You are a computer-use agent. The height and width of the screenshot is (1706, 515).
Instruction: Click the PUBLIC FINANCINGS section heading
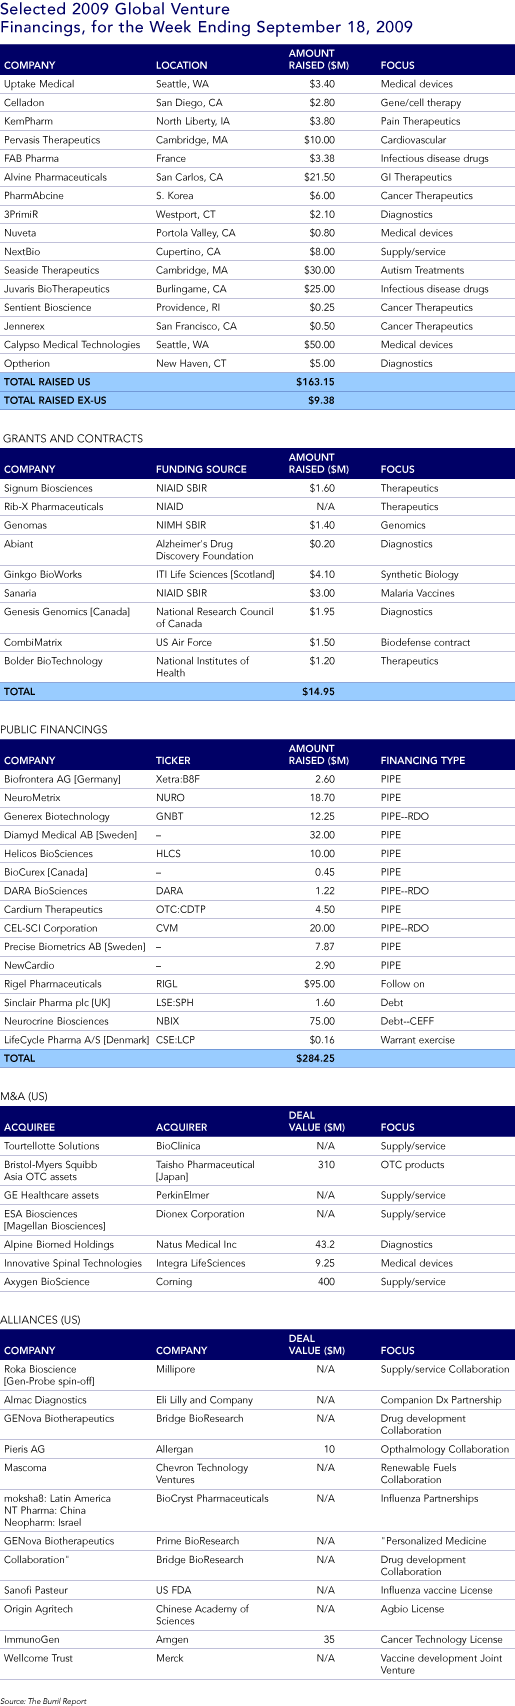click(54, 729)
